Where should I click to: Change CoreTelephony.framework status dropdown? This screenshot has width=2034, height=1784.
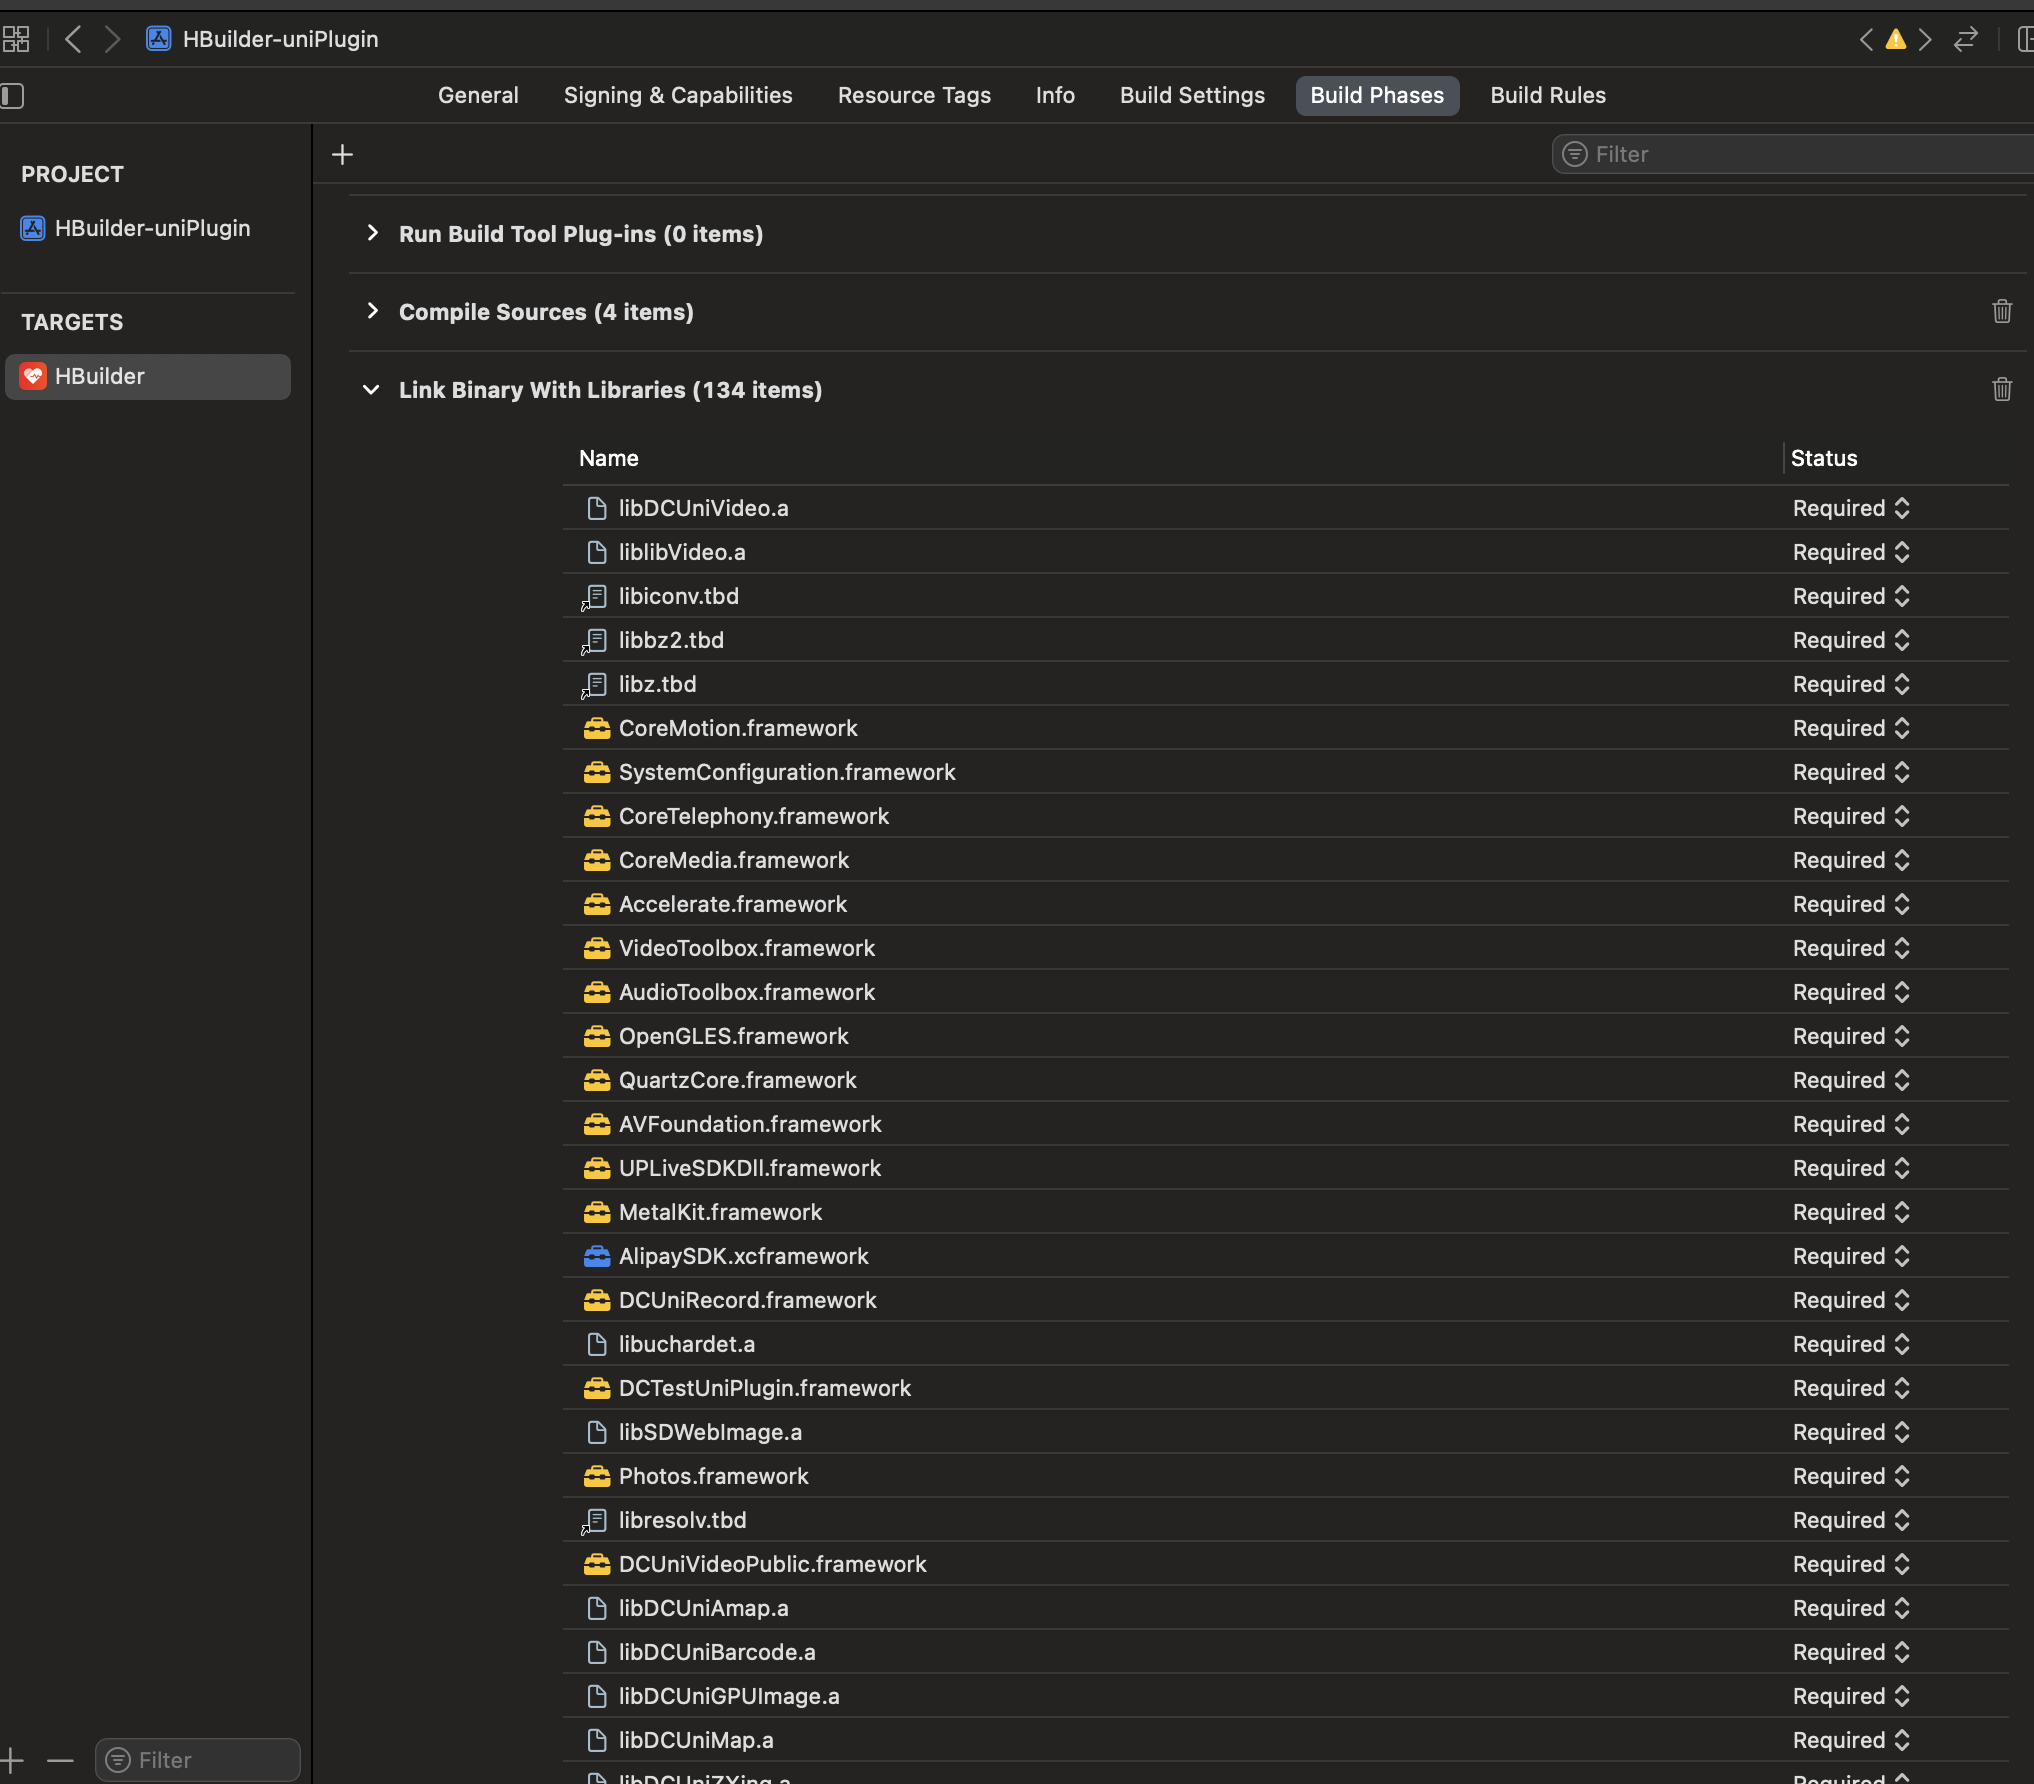pos(1851,817)
